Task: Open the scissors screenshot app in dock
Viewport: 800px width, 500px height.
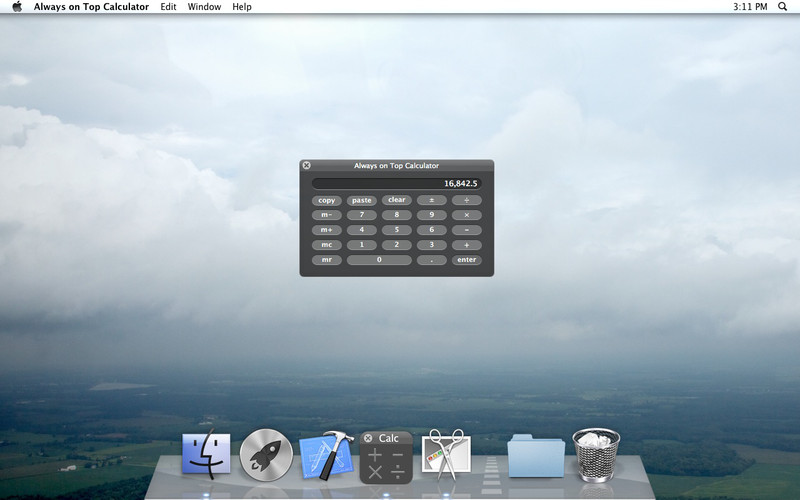Action: coord(446,454)
